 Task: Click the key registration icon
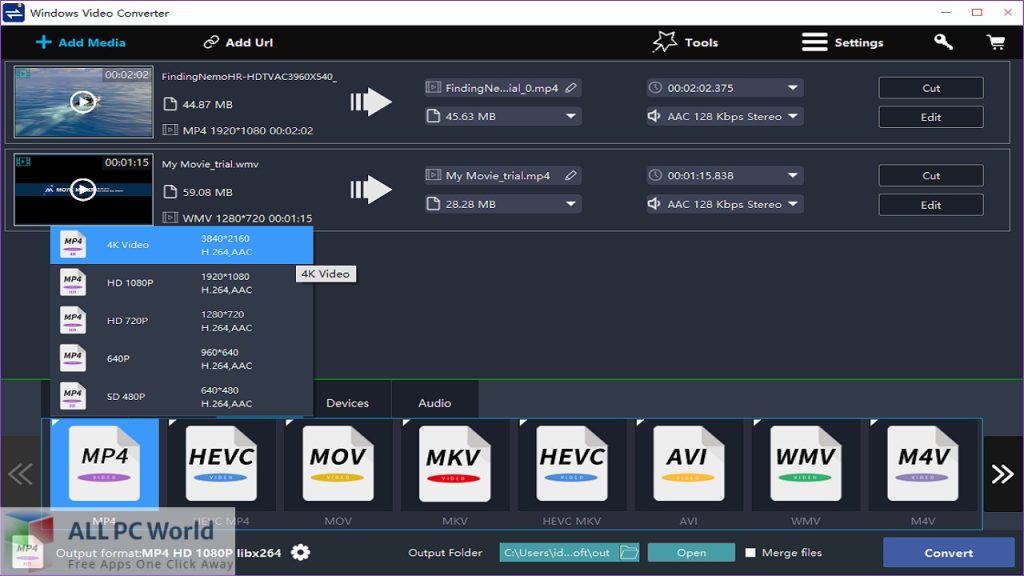pyautogui.click(x=943, y=42)
